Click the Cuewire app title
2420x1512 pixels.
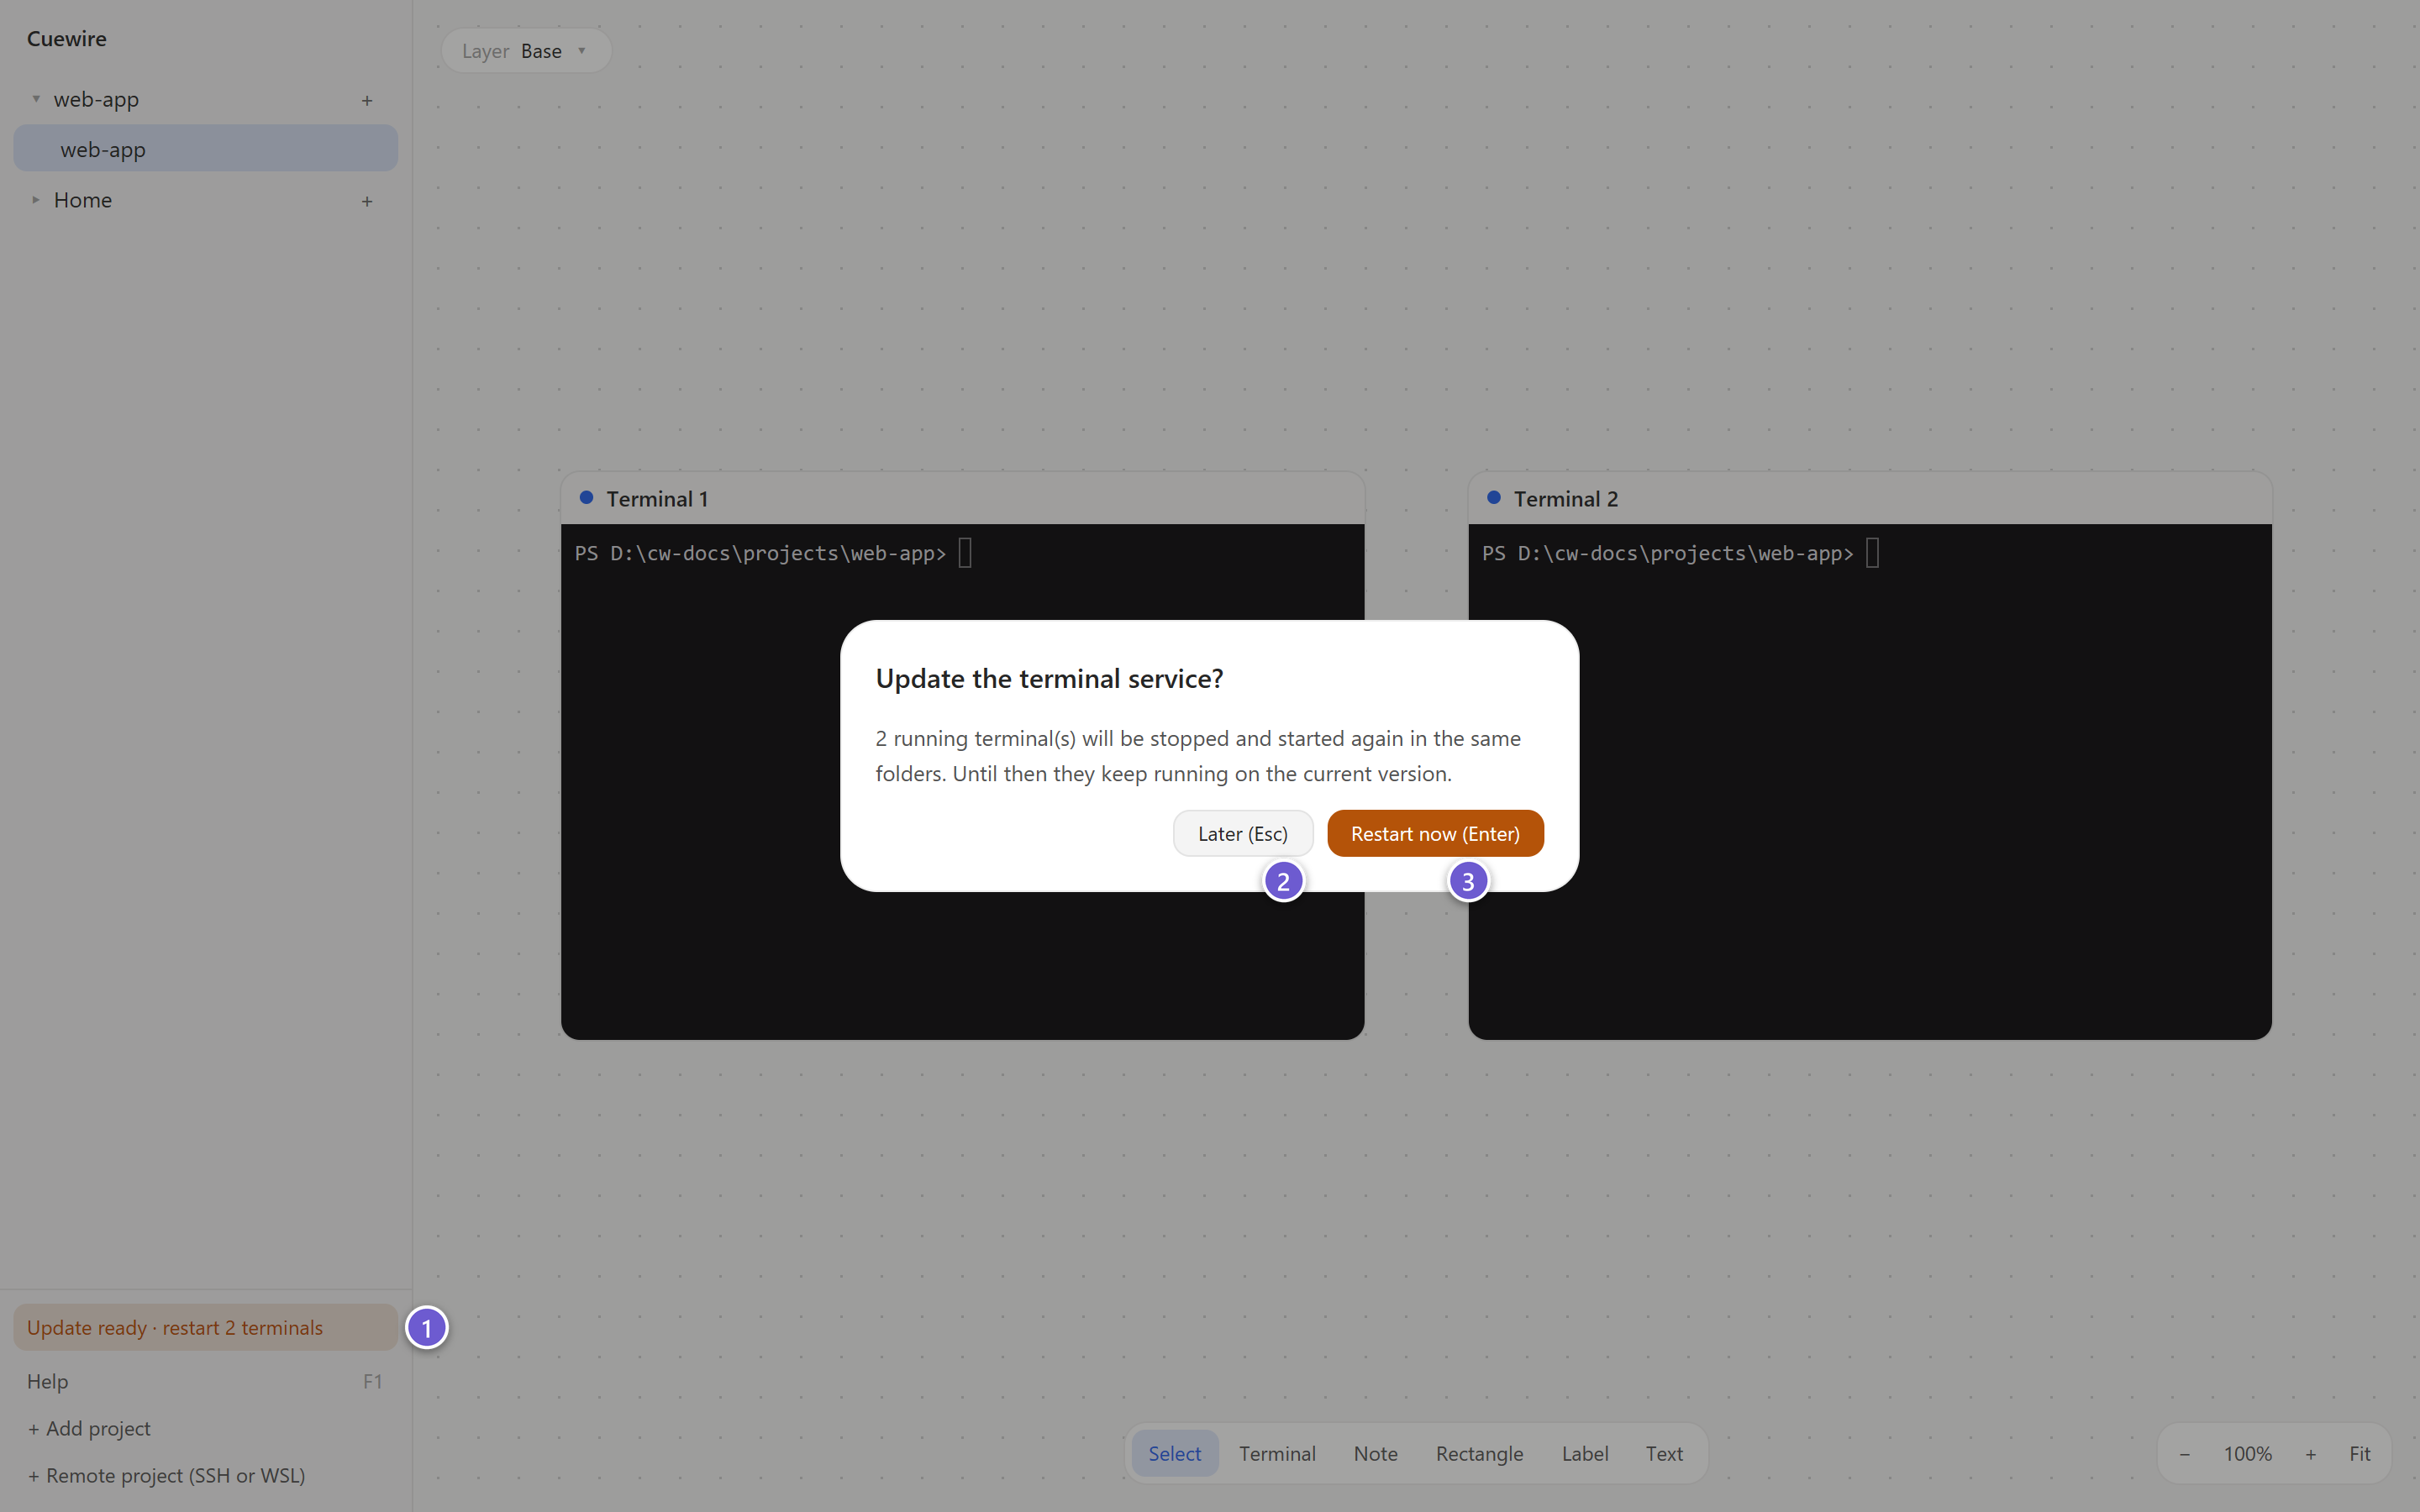(66, 38)
